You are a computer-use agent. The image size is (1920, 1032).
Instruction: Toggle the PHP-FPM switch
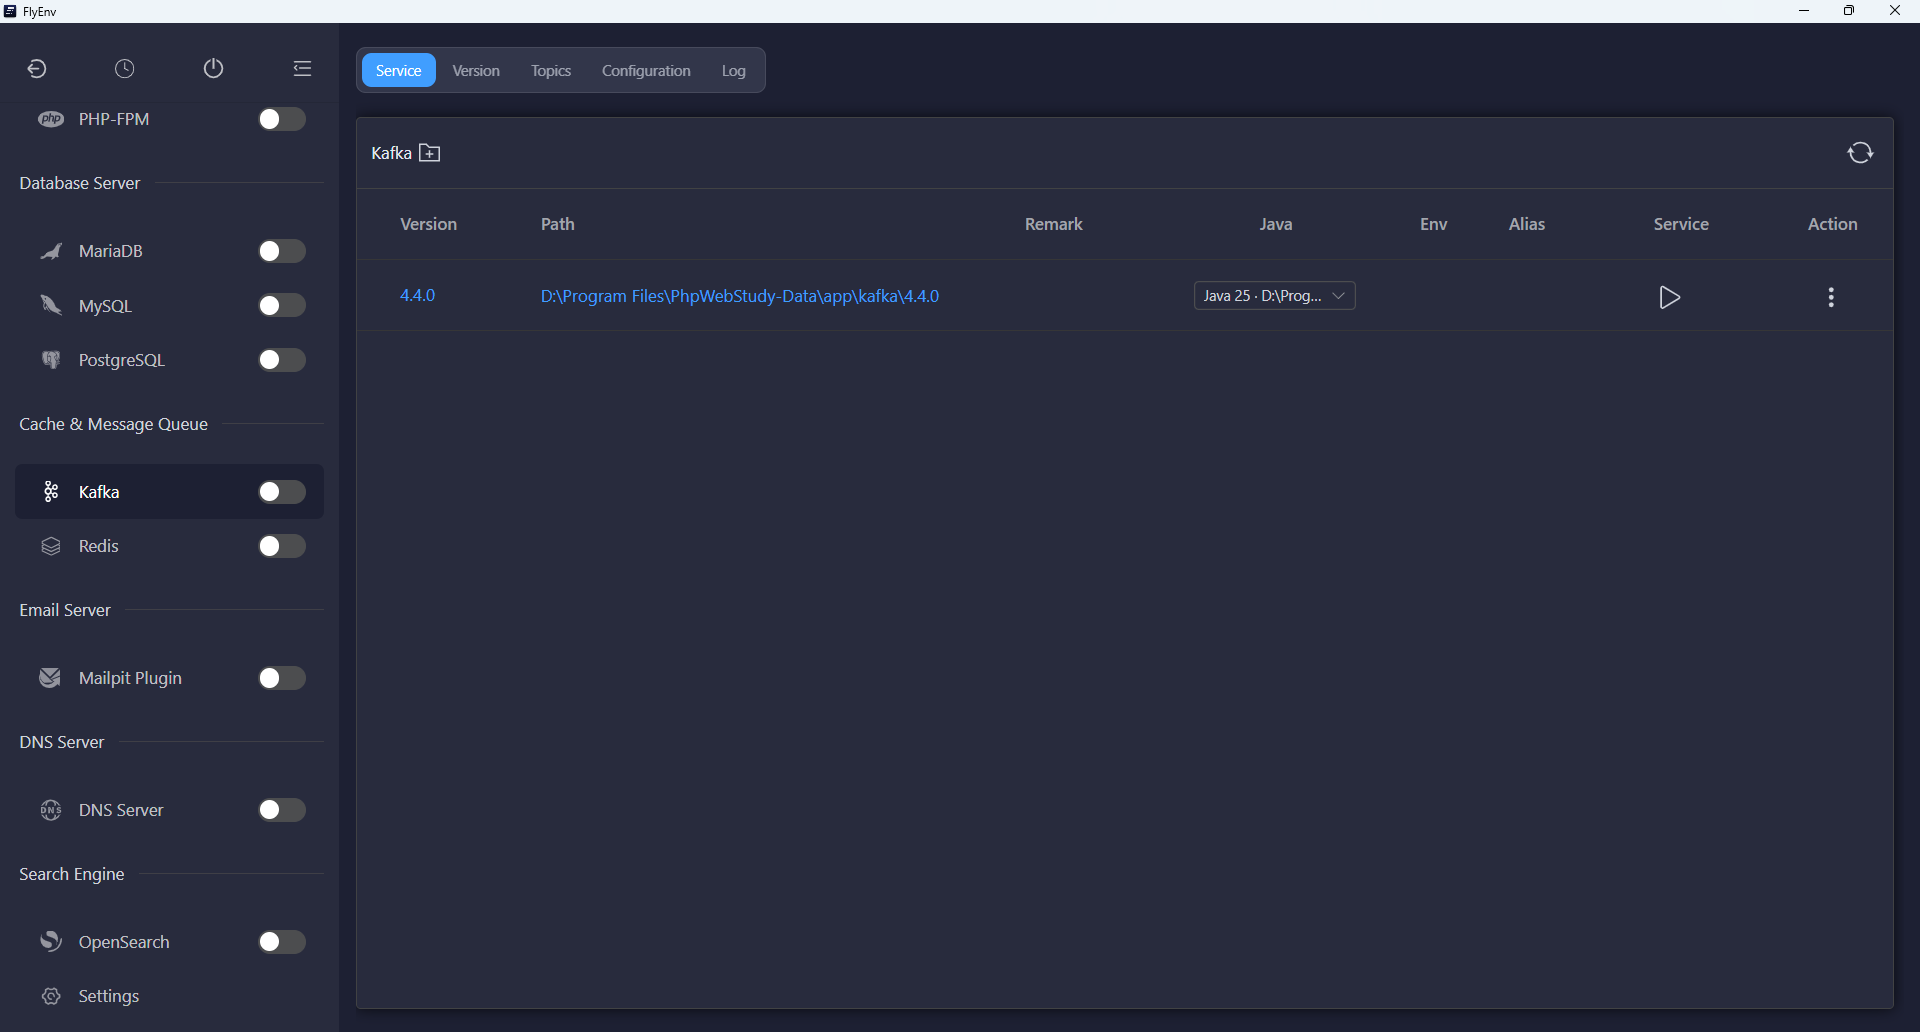click(x=282, y=119)
